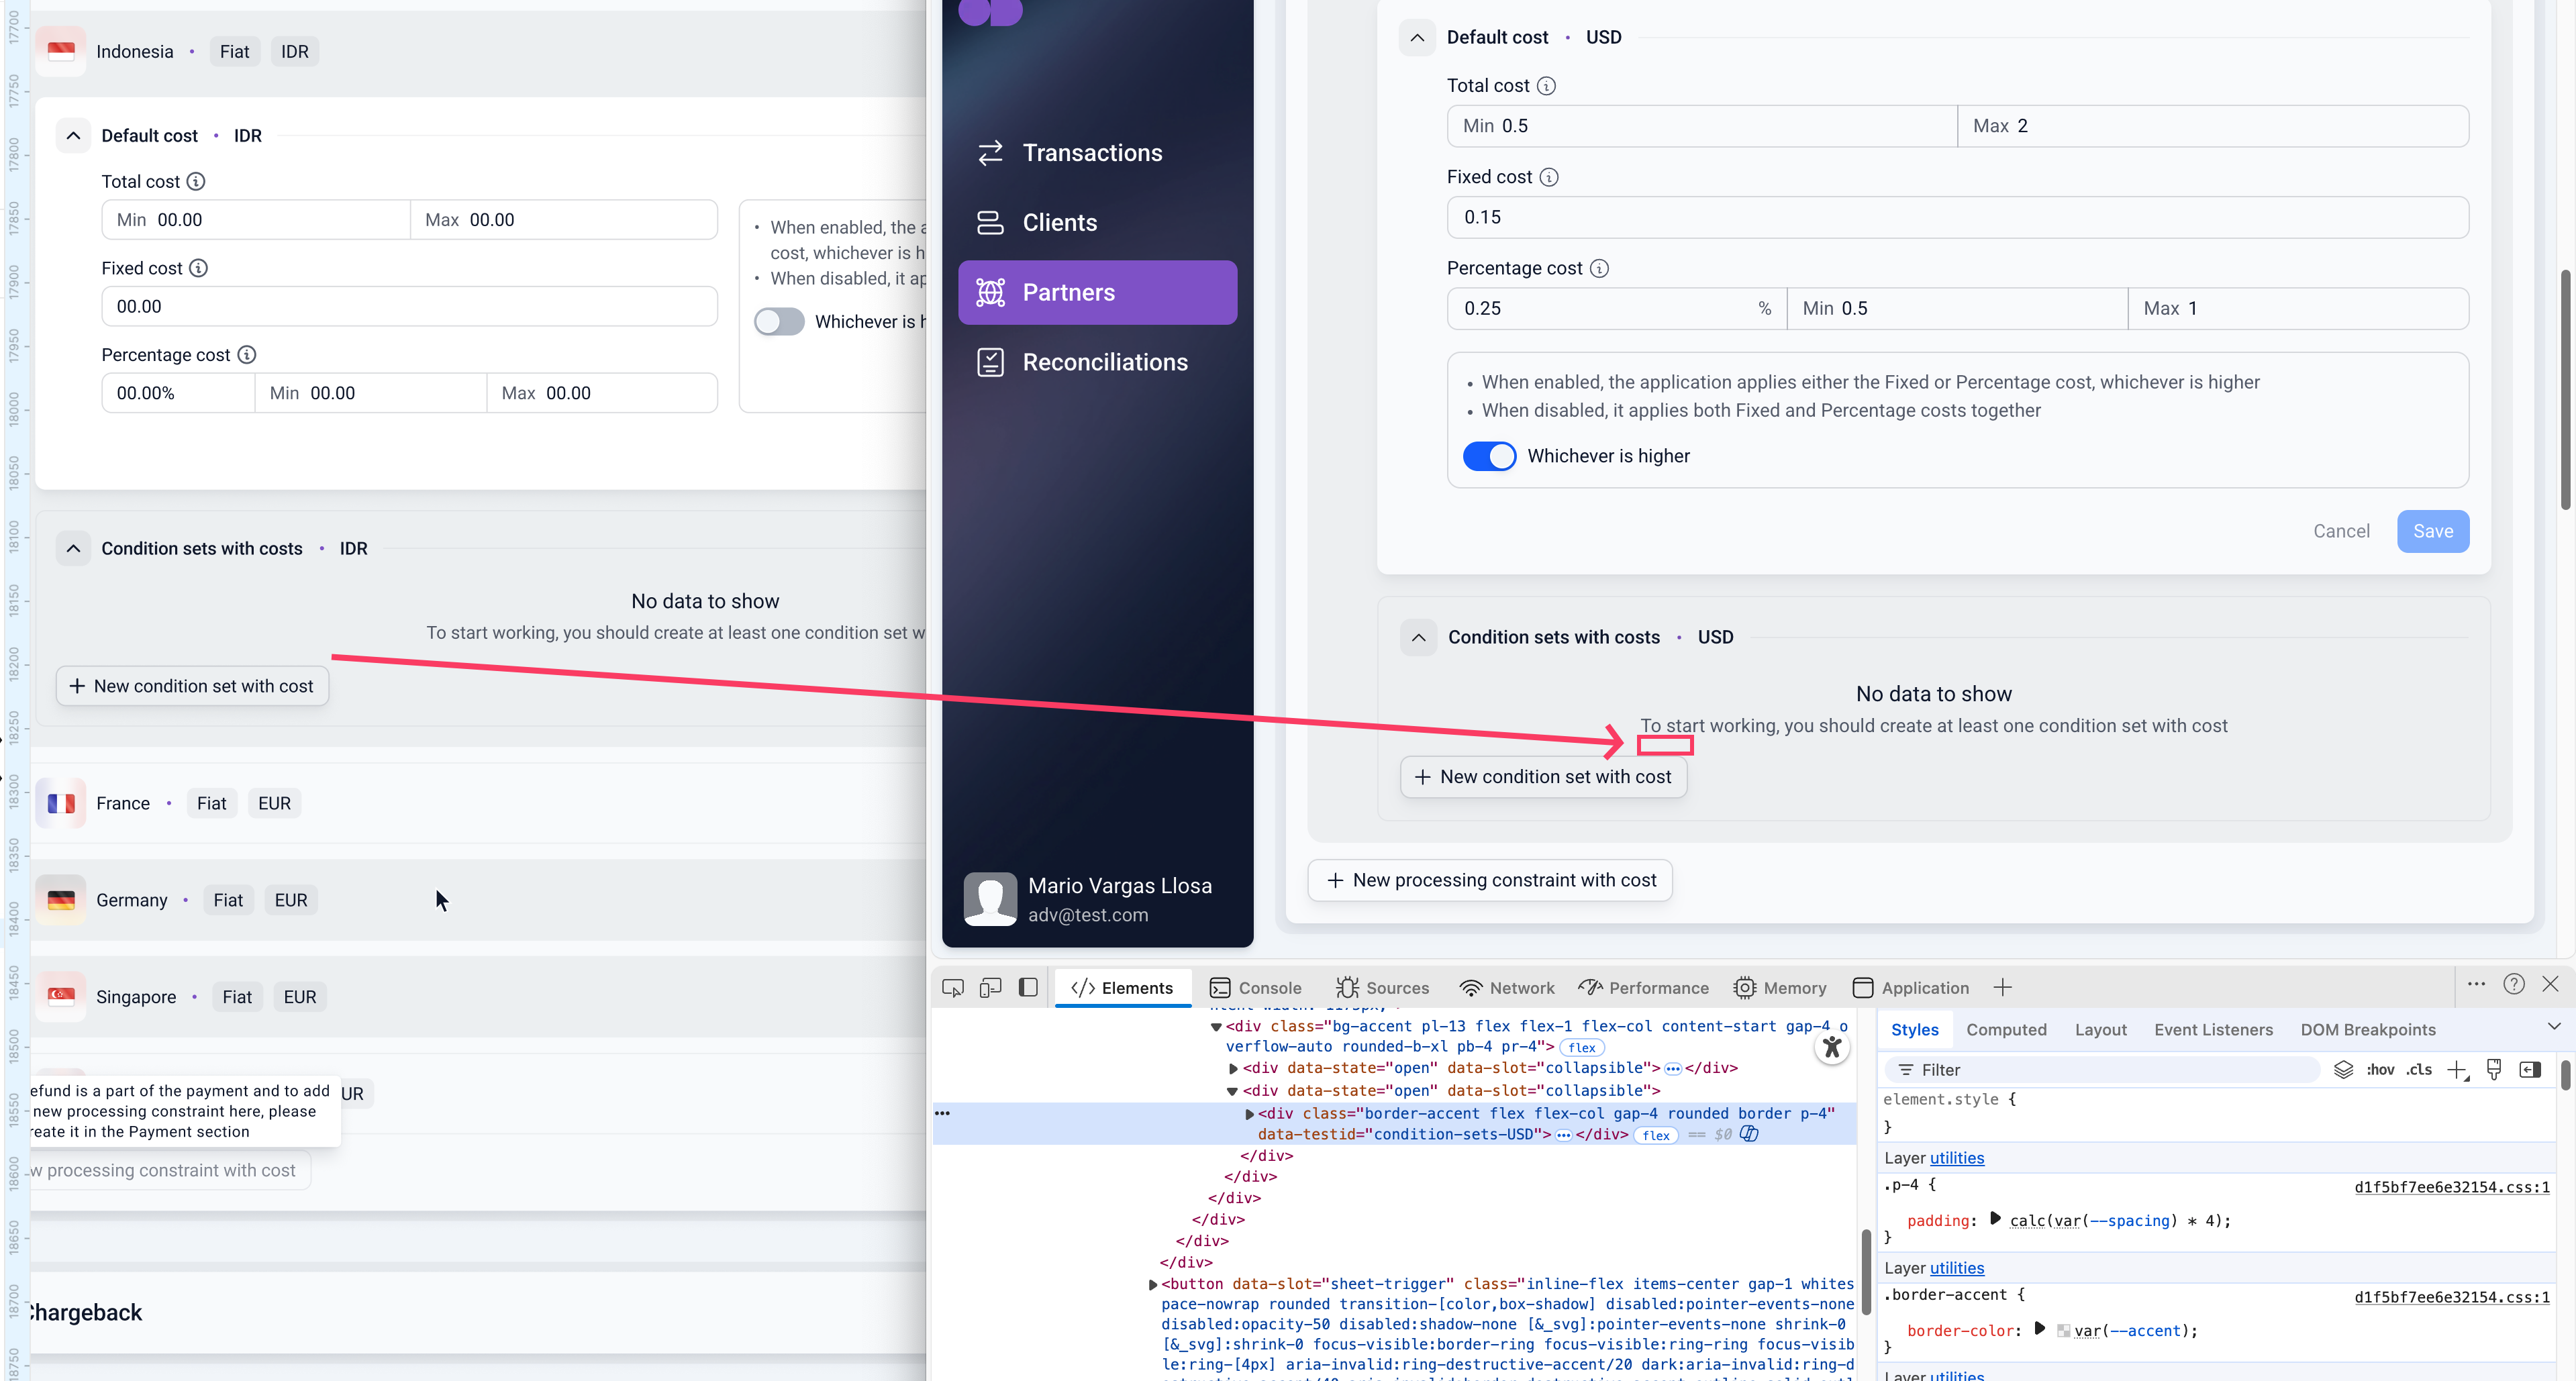Click the info icon next to USD Fixed cost
This screenshot has height=1381, width=2576.
point(1549,177)
